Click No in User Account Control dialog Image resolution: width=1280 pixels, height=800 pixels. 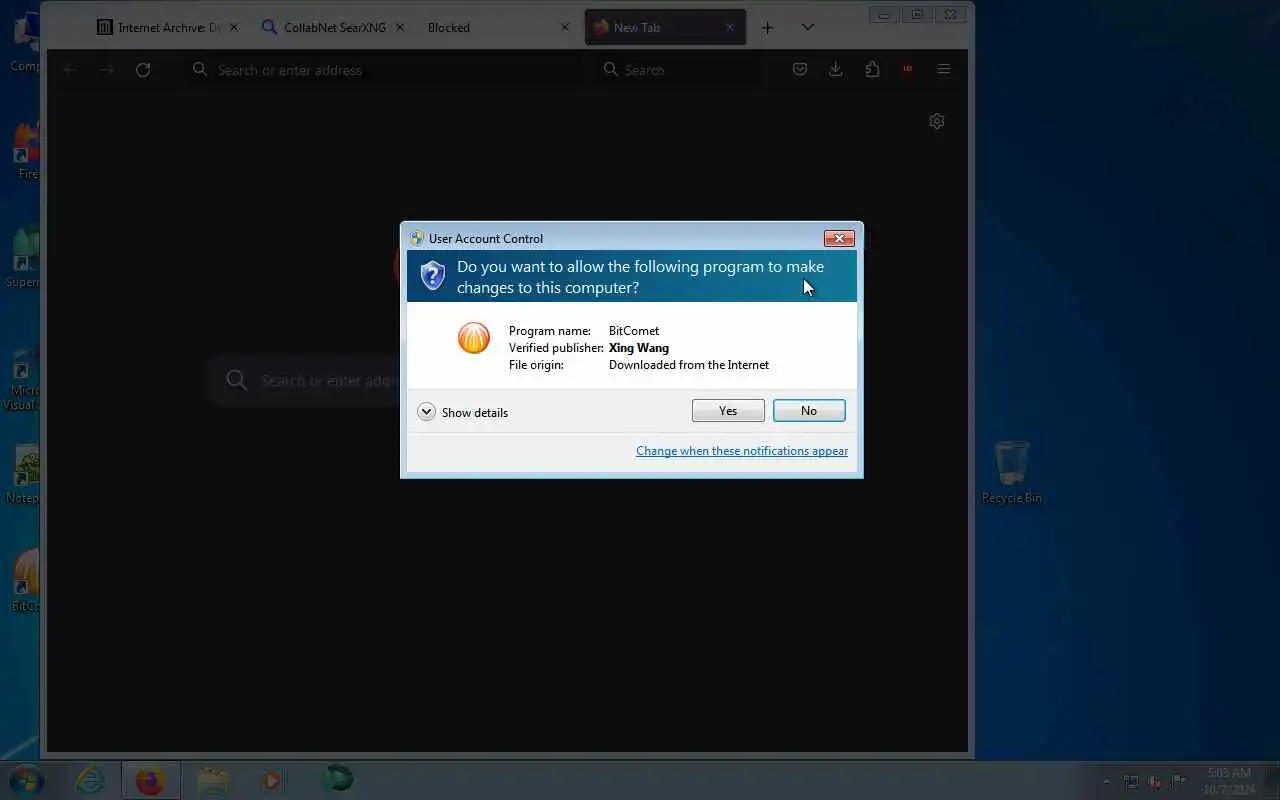(809, 411)
